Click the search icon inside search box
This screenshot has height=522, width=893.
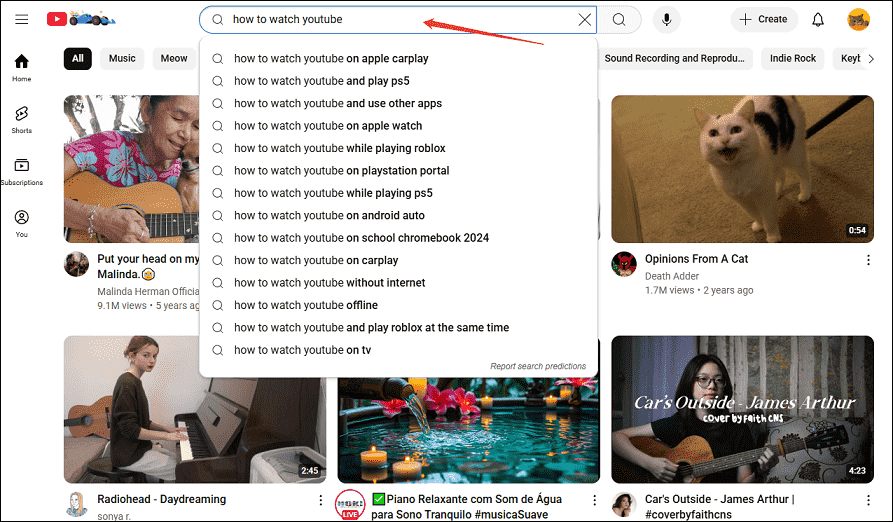pos(218,19)
